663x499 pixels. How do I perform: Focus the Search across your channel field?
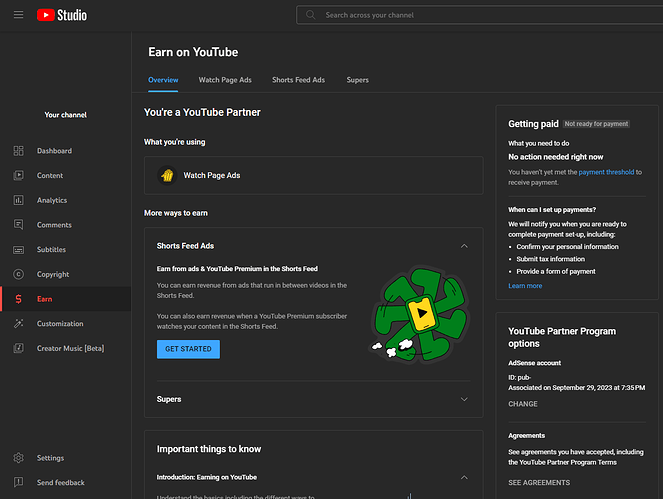point(479,15)
